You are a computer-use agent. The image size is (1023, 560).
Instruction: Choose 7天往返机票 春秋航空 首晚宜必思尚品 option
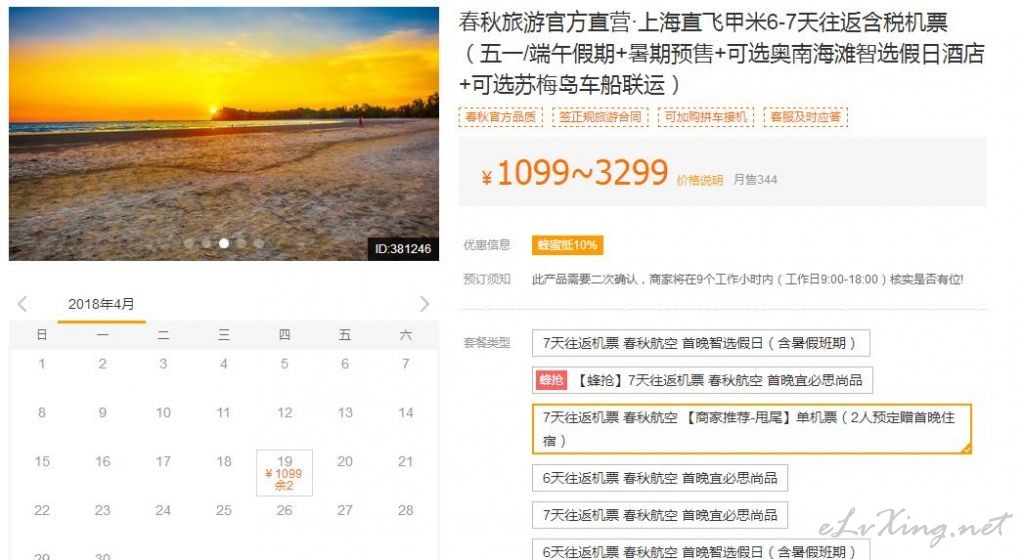click(x=660, y=515)
